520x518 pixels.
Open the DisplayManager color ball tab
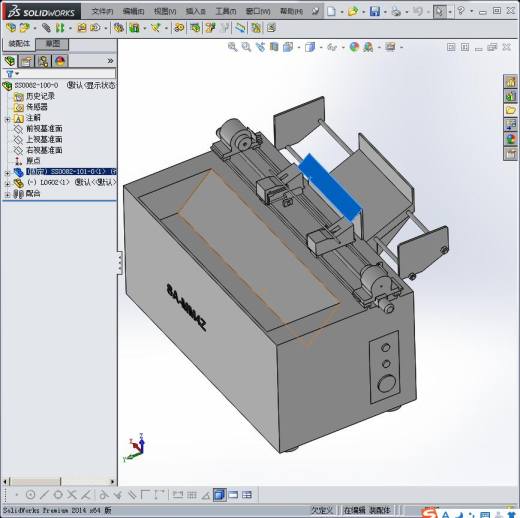point(60,61)
